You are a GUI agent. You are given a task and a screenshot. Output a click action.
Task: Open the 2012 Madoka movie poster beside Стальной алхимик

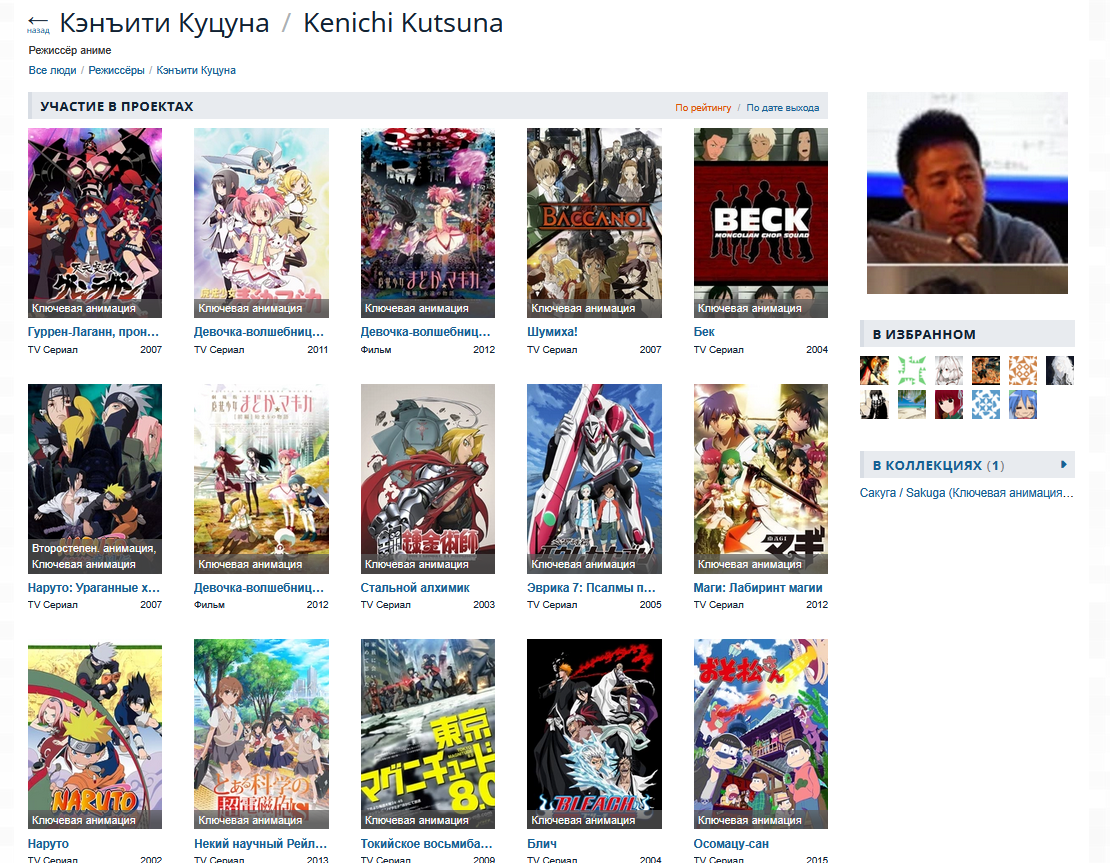pyautogui.click(x=261, y=479)
